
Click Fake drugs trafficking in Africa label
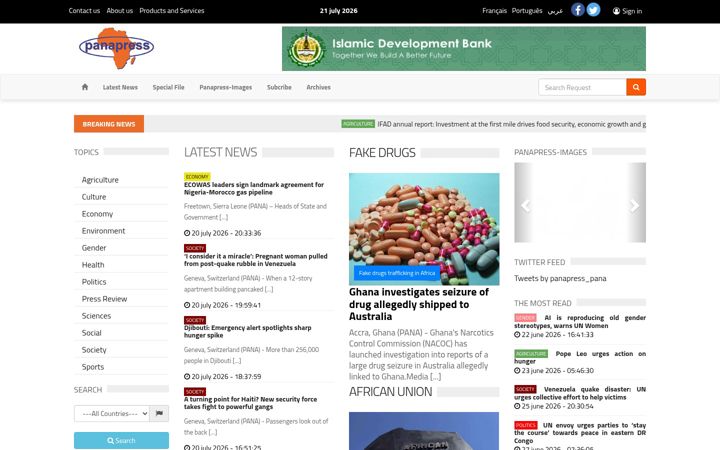[397, 273]
